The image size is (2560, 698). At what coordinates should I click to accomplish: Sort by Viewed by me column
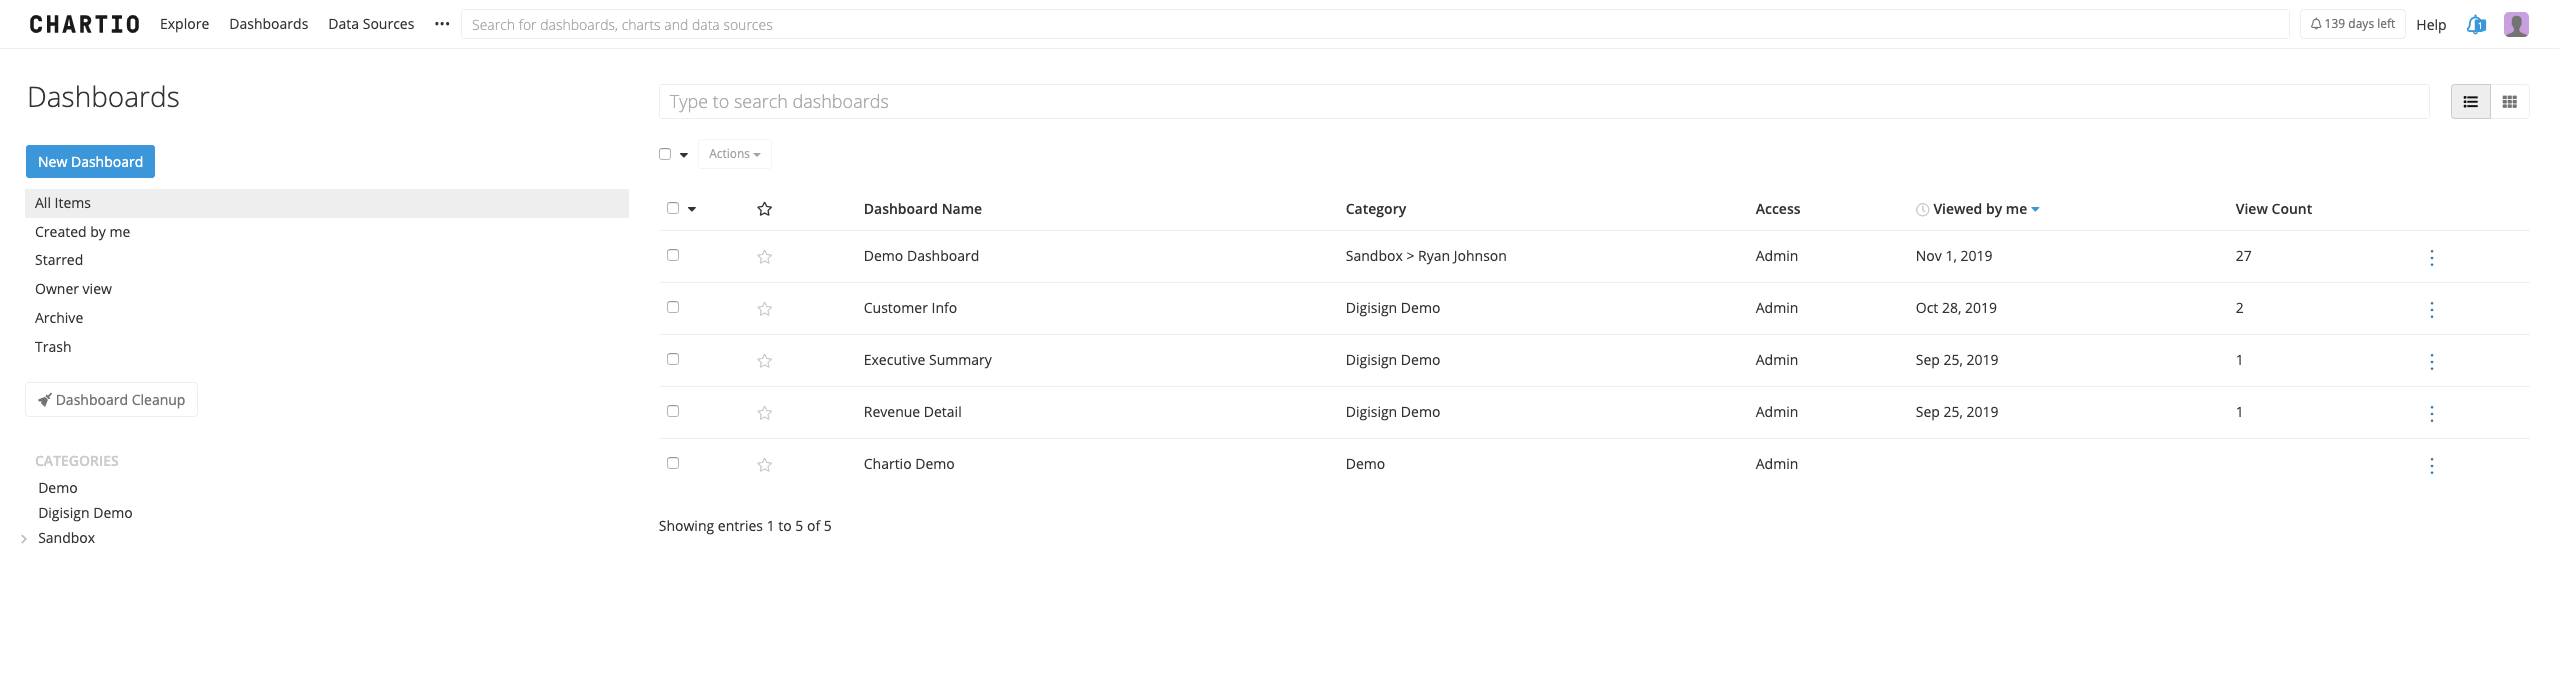1978,209
